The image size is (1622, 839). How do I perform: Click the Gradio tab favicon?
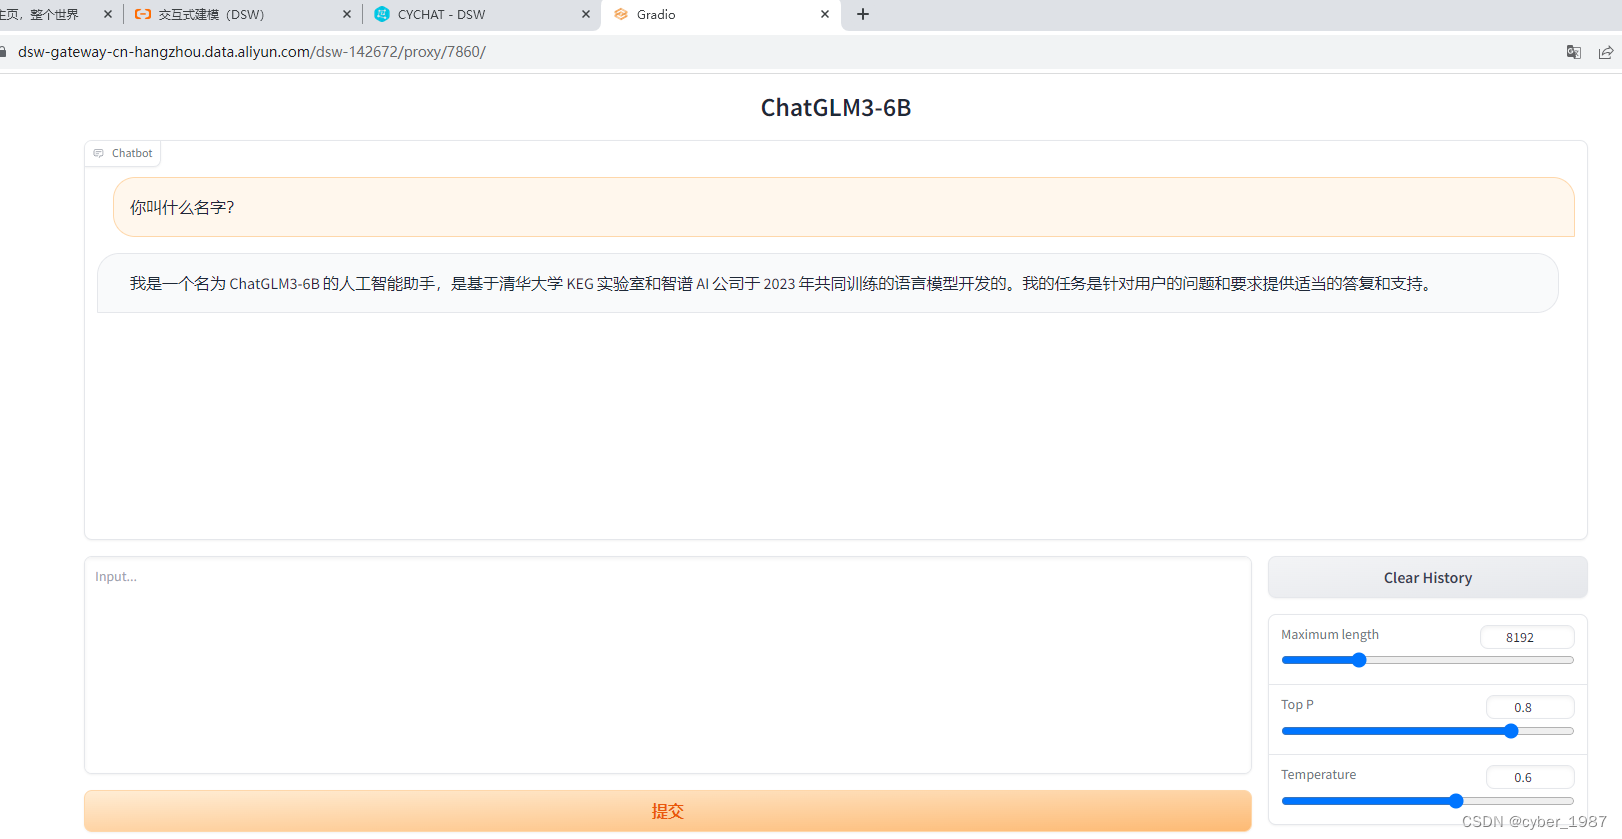point(621,14)
